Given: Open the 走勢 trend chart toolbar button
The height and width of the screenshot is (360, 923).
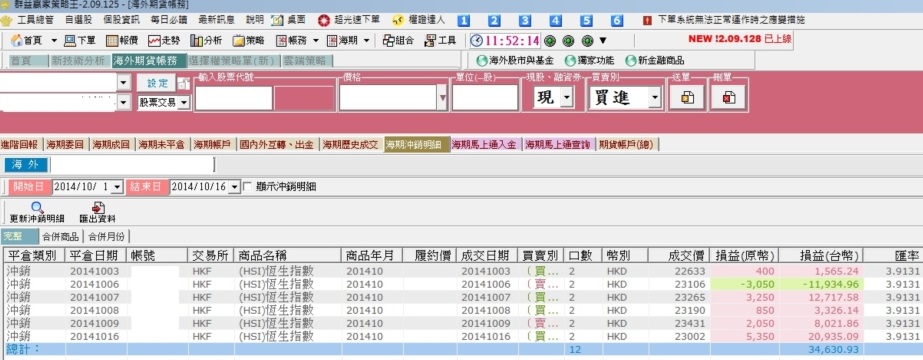Looking at the screenshot, I should click(164, 41).
